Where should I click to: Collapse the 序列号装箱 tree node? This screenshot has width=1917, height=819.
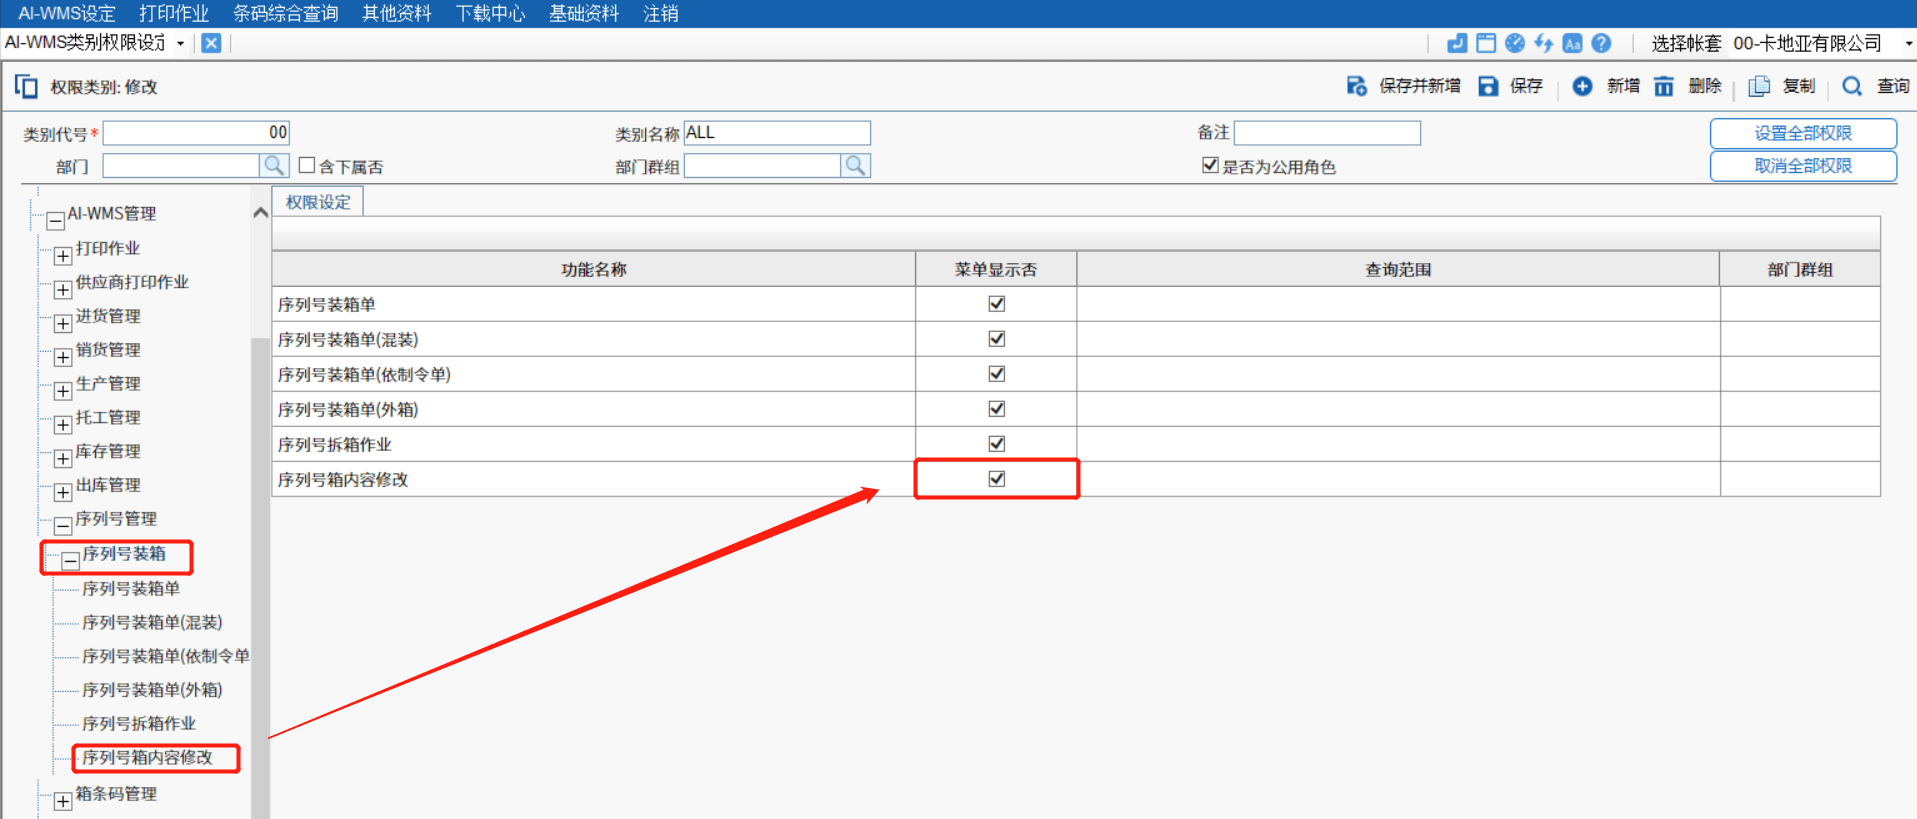pos(70,561)
